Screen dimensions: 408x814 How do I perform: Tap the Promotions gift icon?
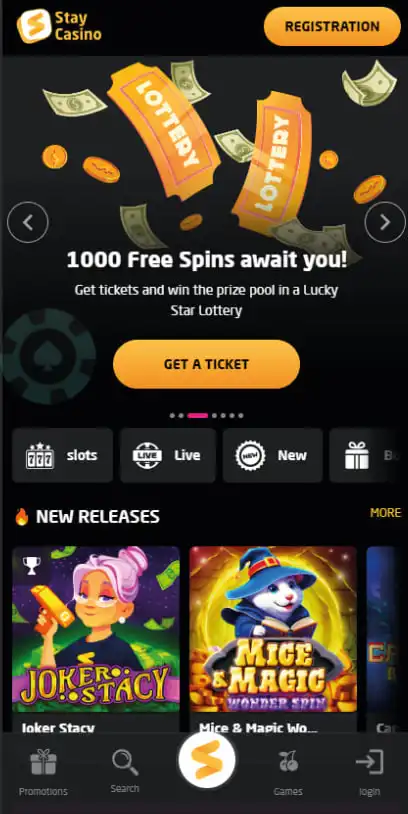point(43,762)
